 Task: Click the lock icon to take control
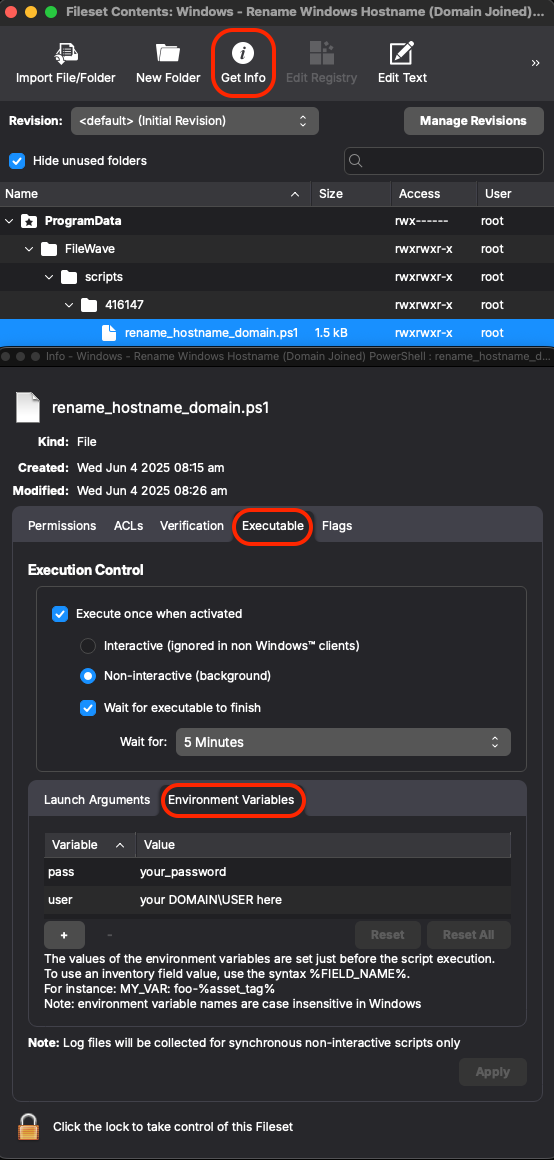(28, 1126)
